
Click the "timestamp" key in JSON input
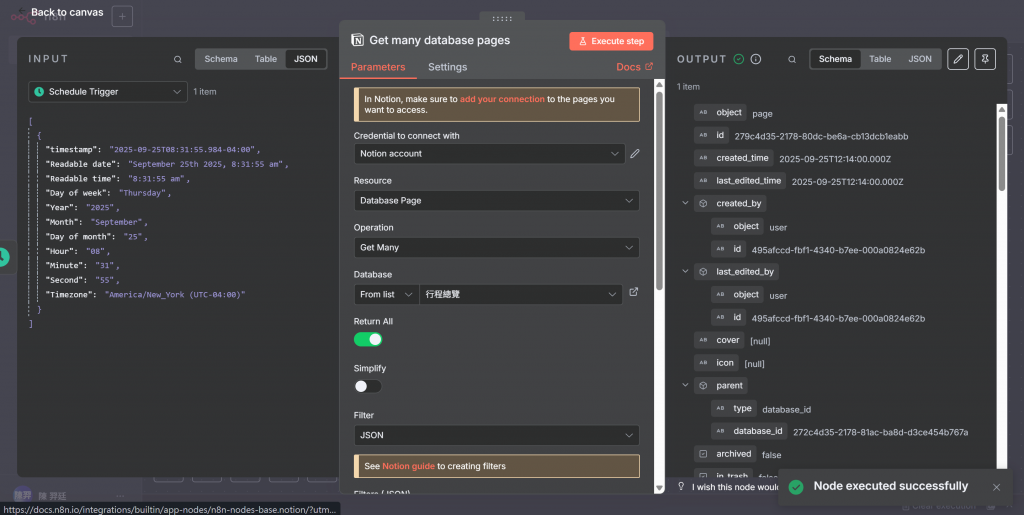pos(72,149)
